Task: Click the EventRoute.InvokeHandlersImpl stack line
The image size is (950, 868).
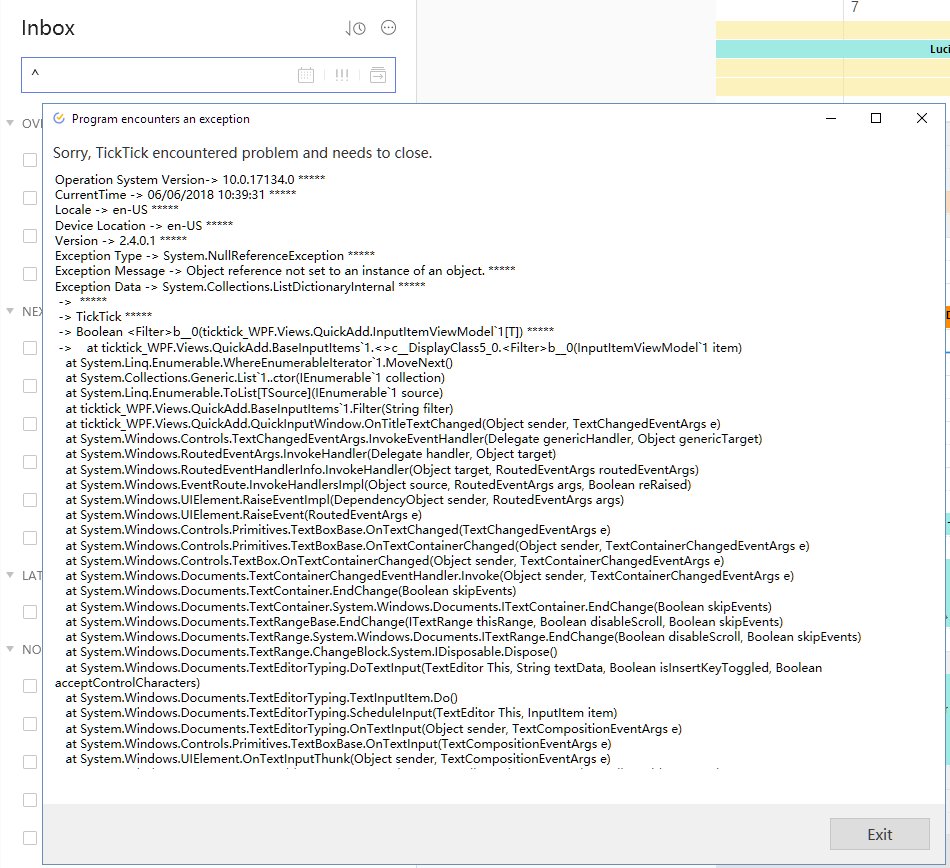Action: tap(378, 485)
